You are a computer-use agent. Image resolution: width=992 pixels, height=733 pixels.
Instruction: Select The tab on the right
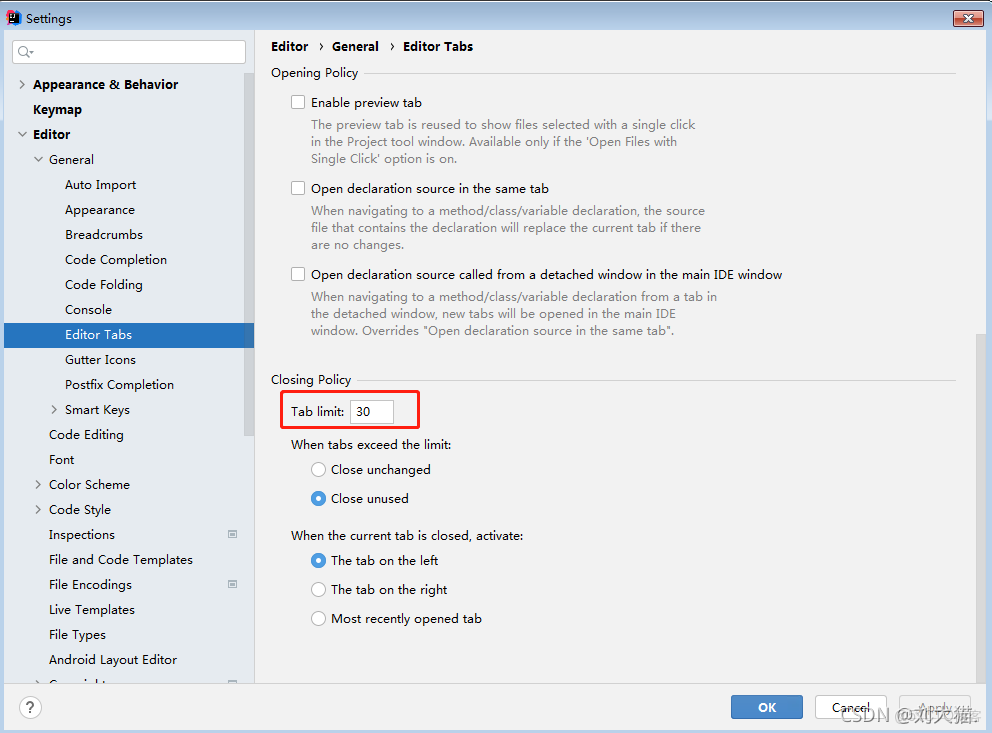[x=318, y=590]
